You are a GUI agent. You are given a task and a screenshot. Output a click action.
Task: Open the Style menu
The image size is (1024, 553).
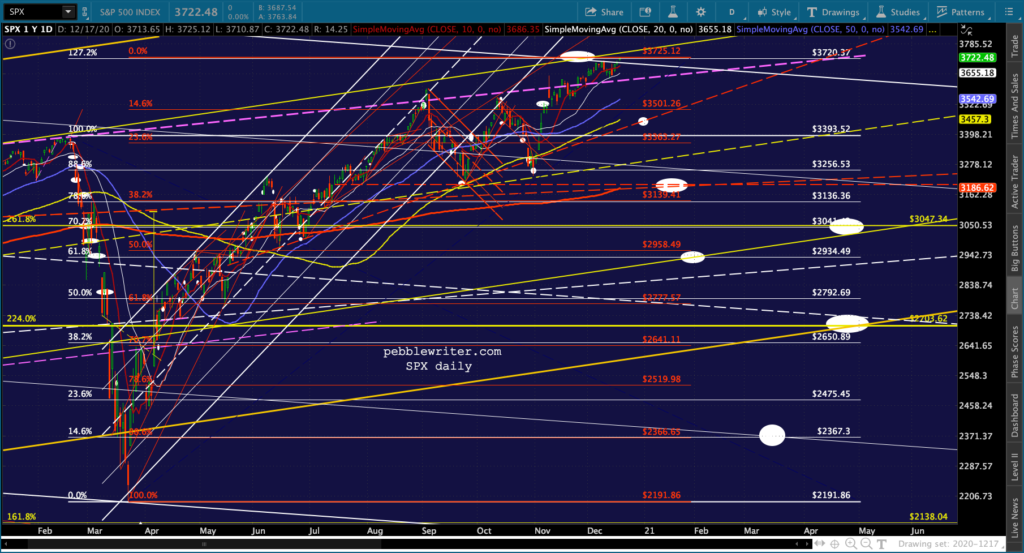(775, 12)
